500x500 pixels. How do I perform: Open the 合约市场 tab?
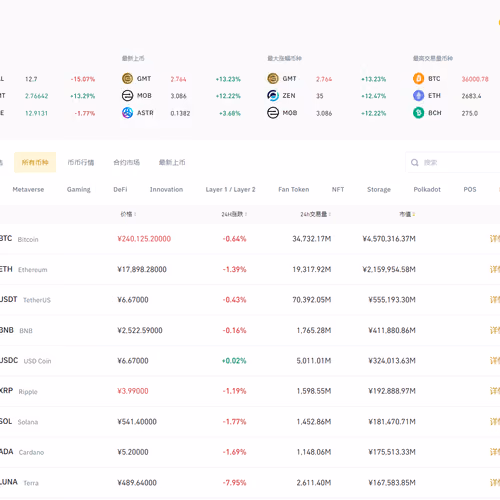(x=126, y=162)
